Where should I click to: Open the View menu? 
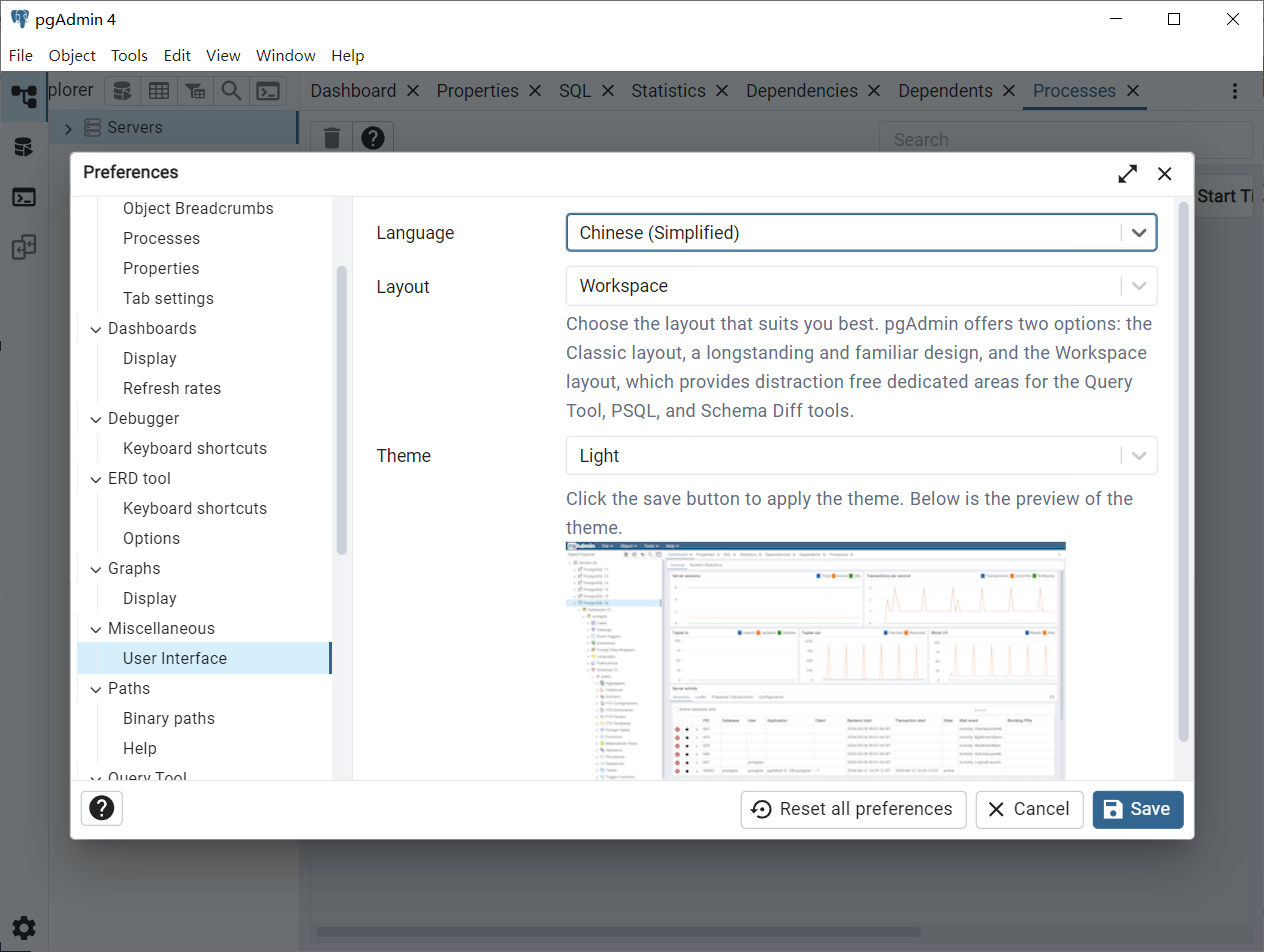[224, 56]
